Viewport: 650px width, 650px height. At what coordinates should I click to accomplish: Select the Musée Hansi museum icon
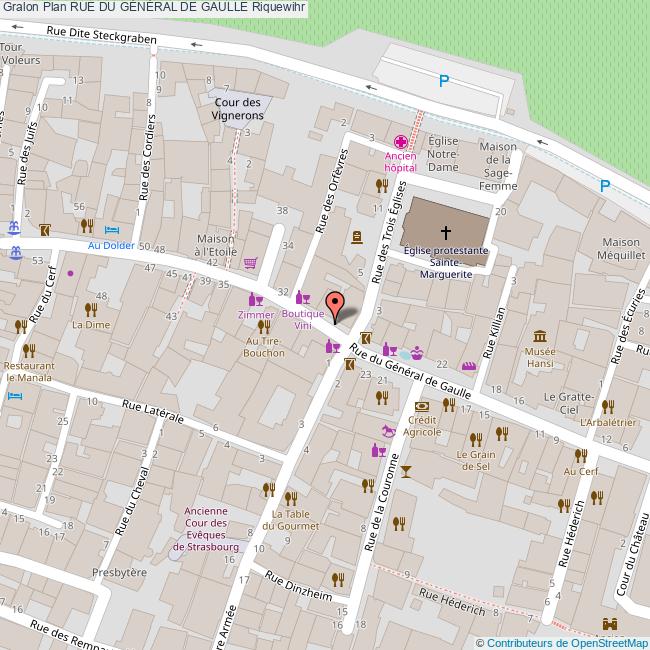pos(540,335)
